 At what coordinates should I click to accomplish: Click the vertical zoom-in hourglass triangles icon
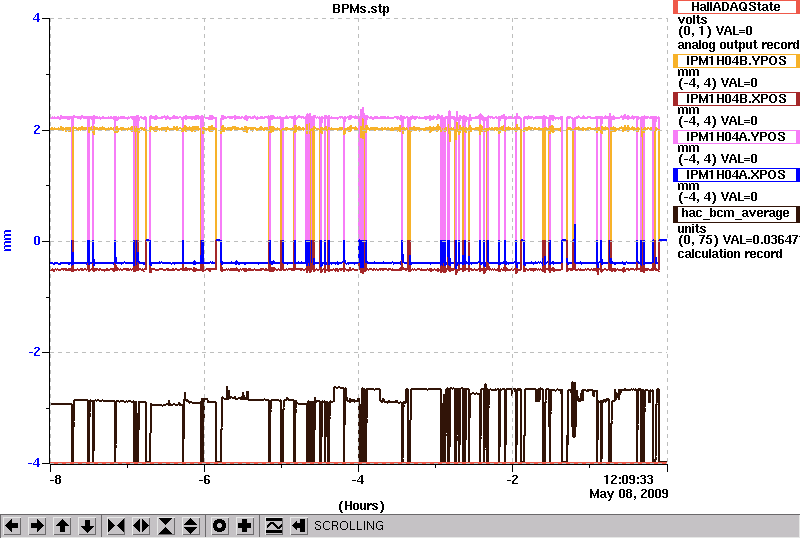click(166, 526)
